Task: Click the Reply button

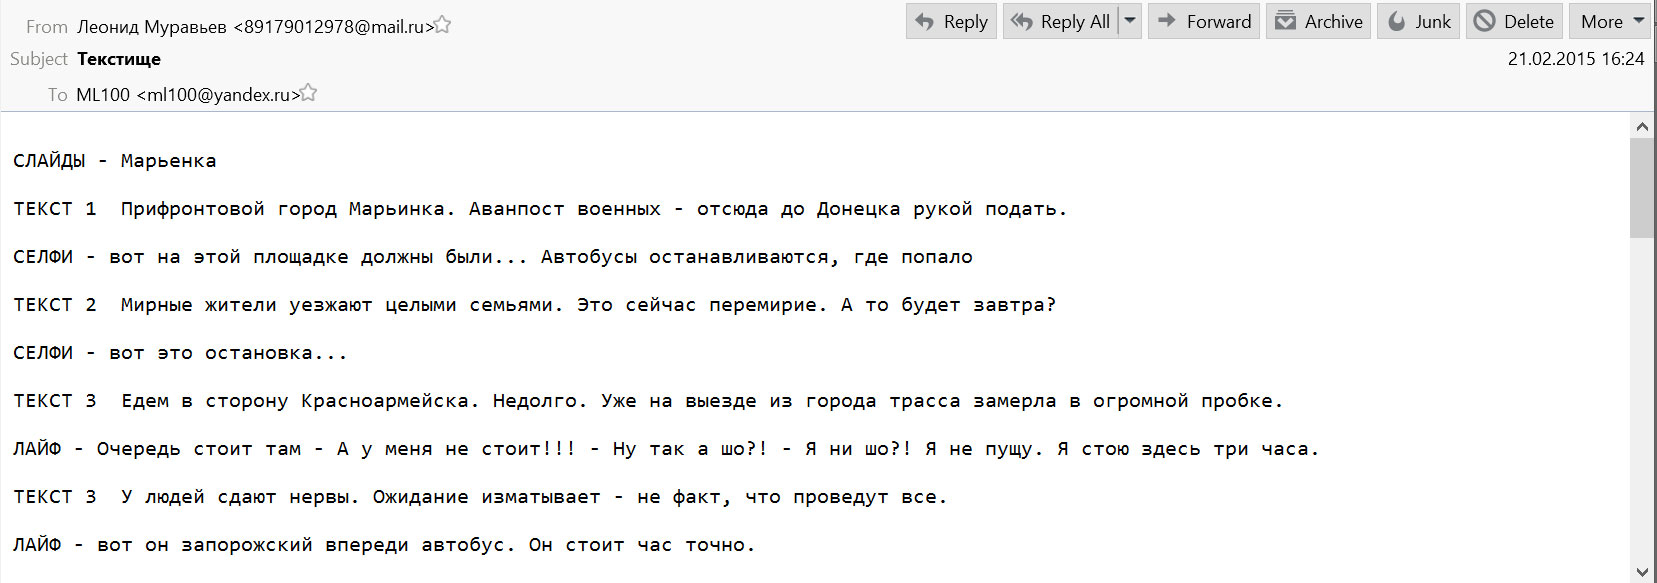Action: click(x=951, y=22)
